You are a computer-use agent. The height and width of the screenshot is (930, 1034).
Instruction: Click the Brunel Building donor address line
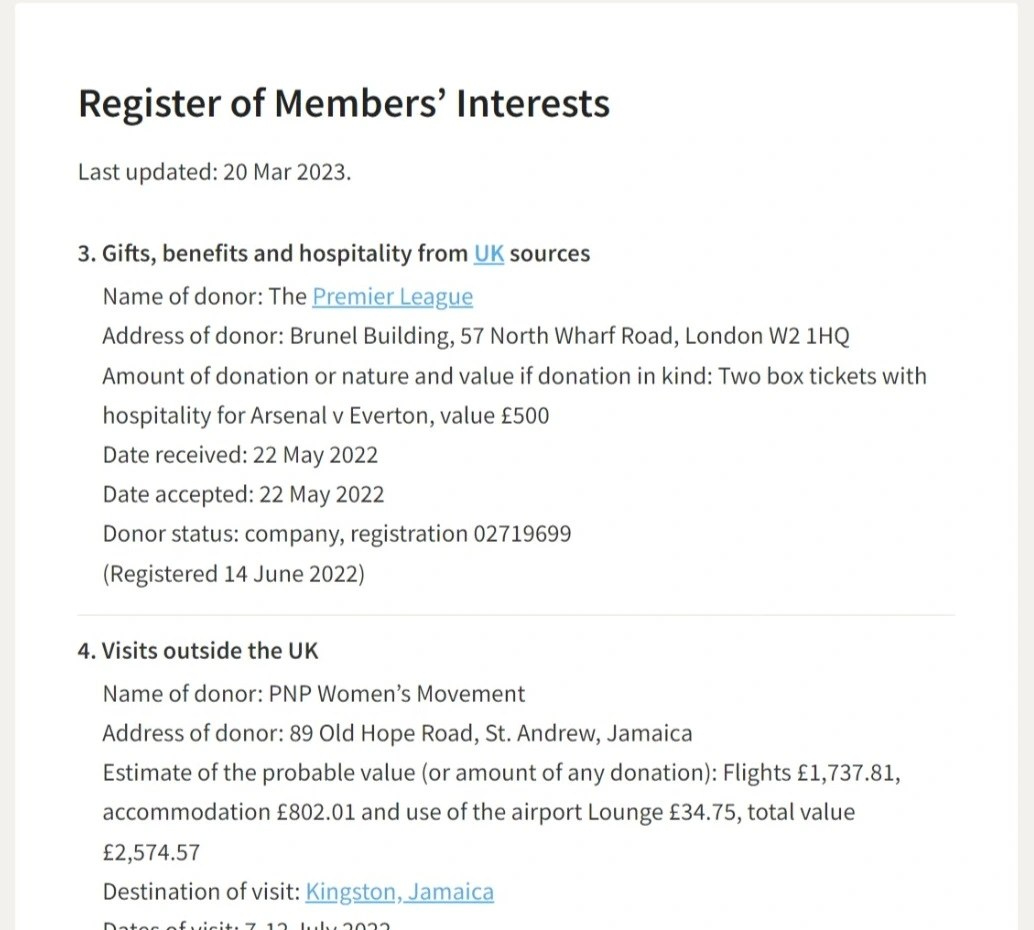pyautogui.click(x=475, y=336)
